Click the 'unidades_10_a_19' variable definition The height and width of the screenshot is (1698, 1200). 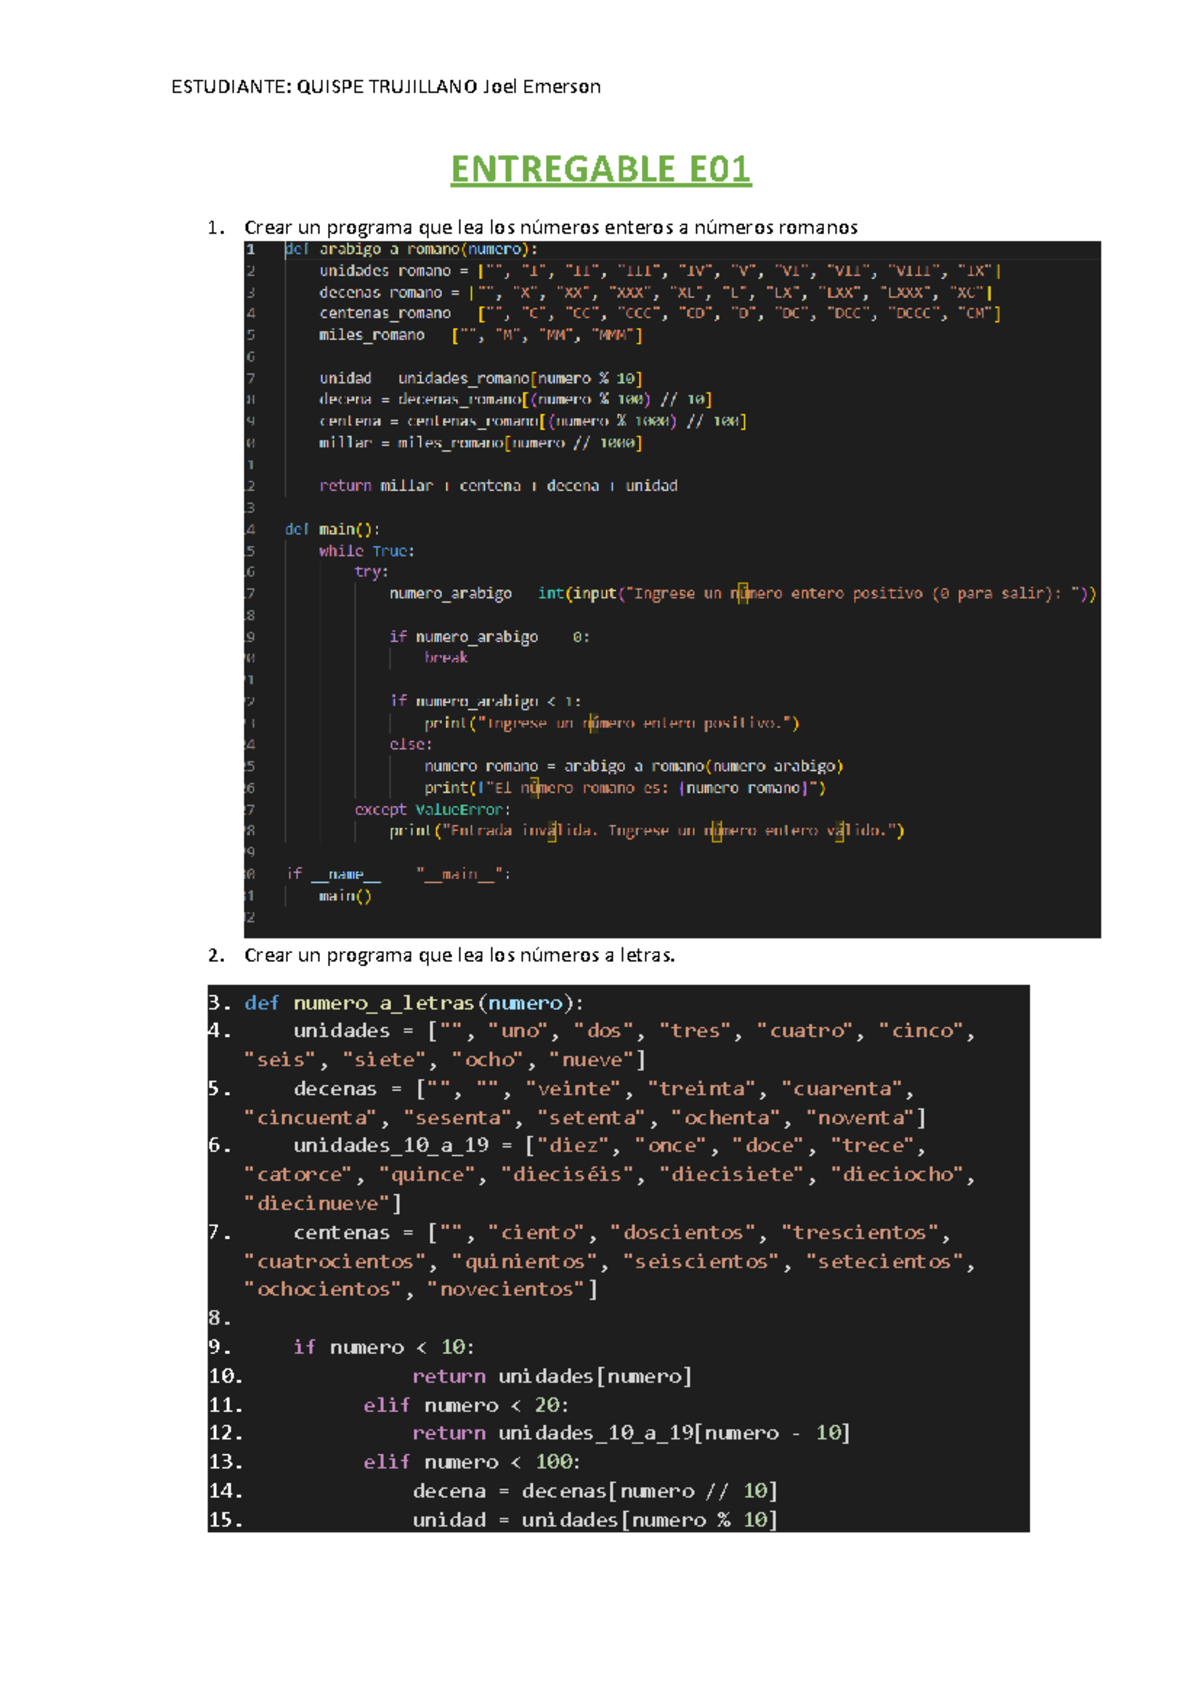pos(390,1146)
